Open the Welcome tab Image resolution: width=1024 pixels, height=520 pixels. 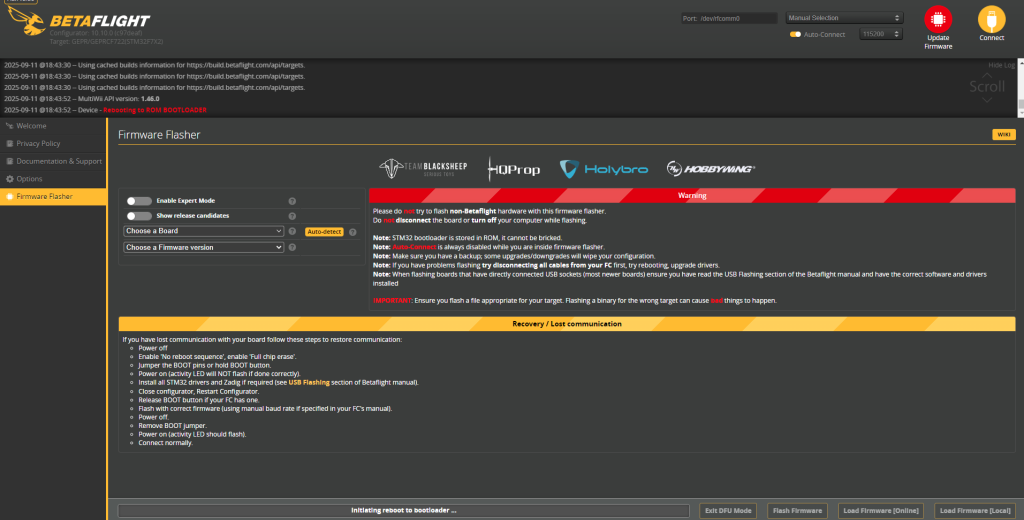pos(53,125)
